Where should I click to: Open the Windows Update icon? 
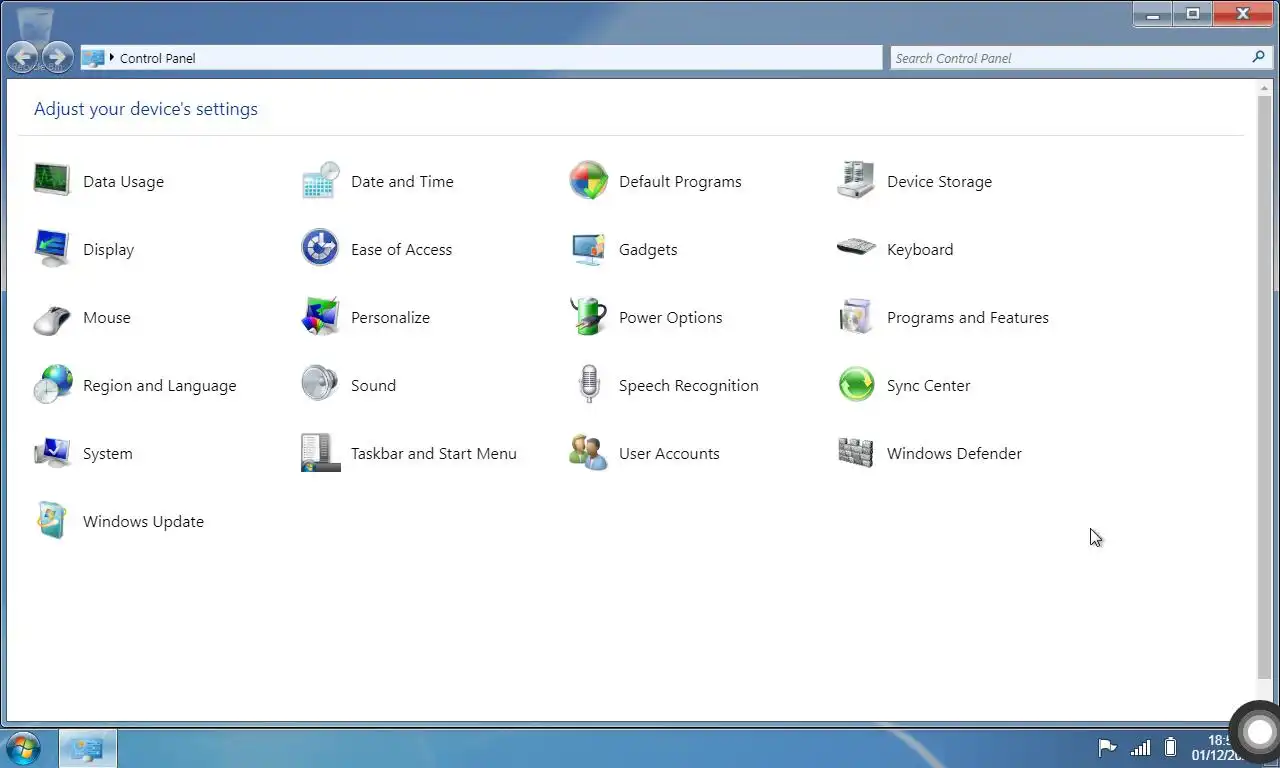pyautogui.click(x=52, y=521)
